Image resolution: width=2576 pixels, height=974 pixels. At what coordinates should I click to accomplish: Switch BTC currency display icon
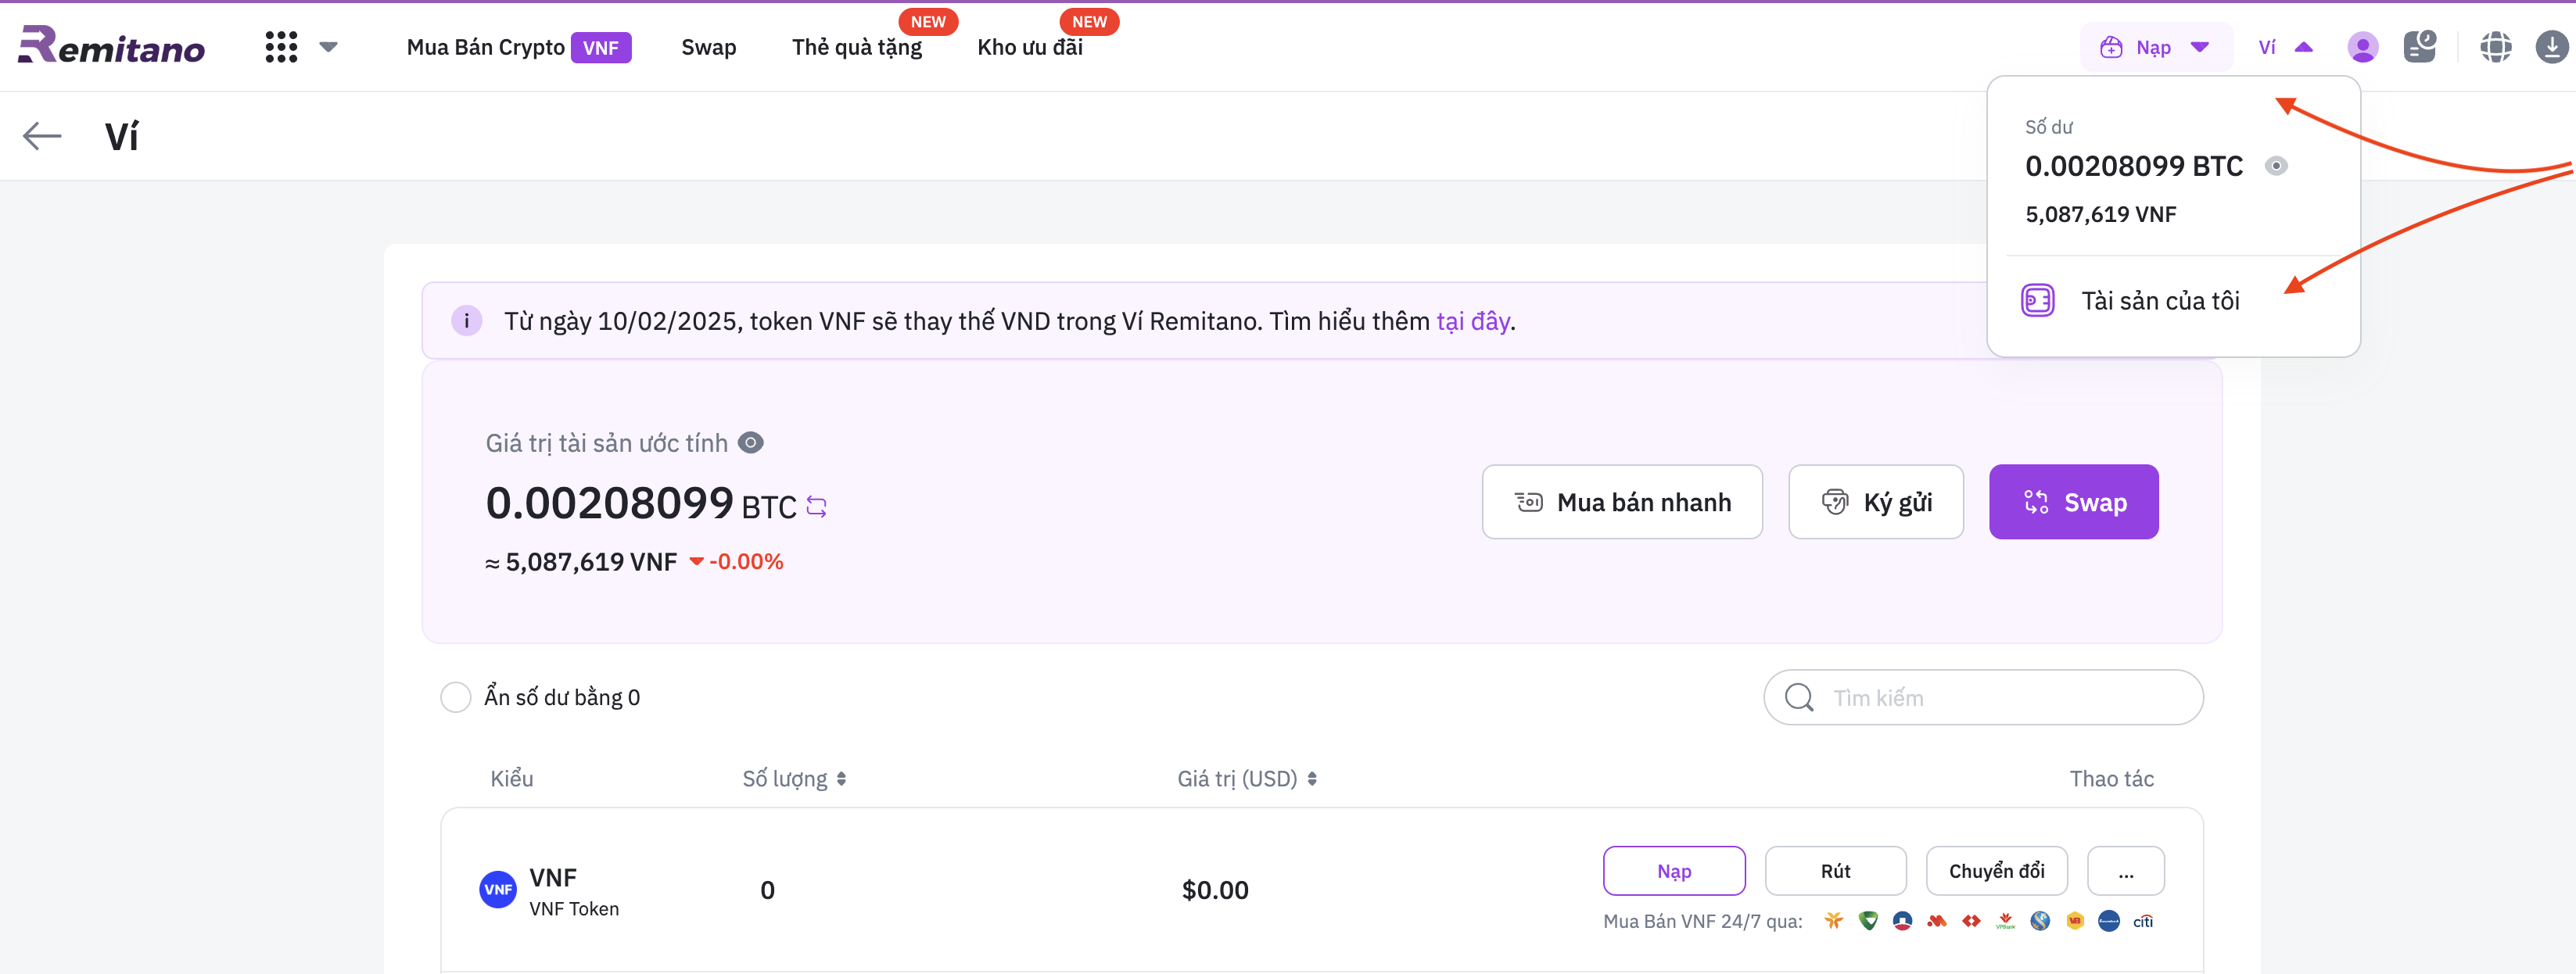click(x=817, y=507)
